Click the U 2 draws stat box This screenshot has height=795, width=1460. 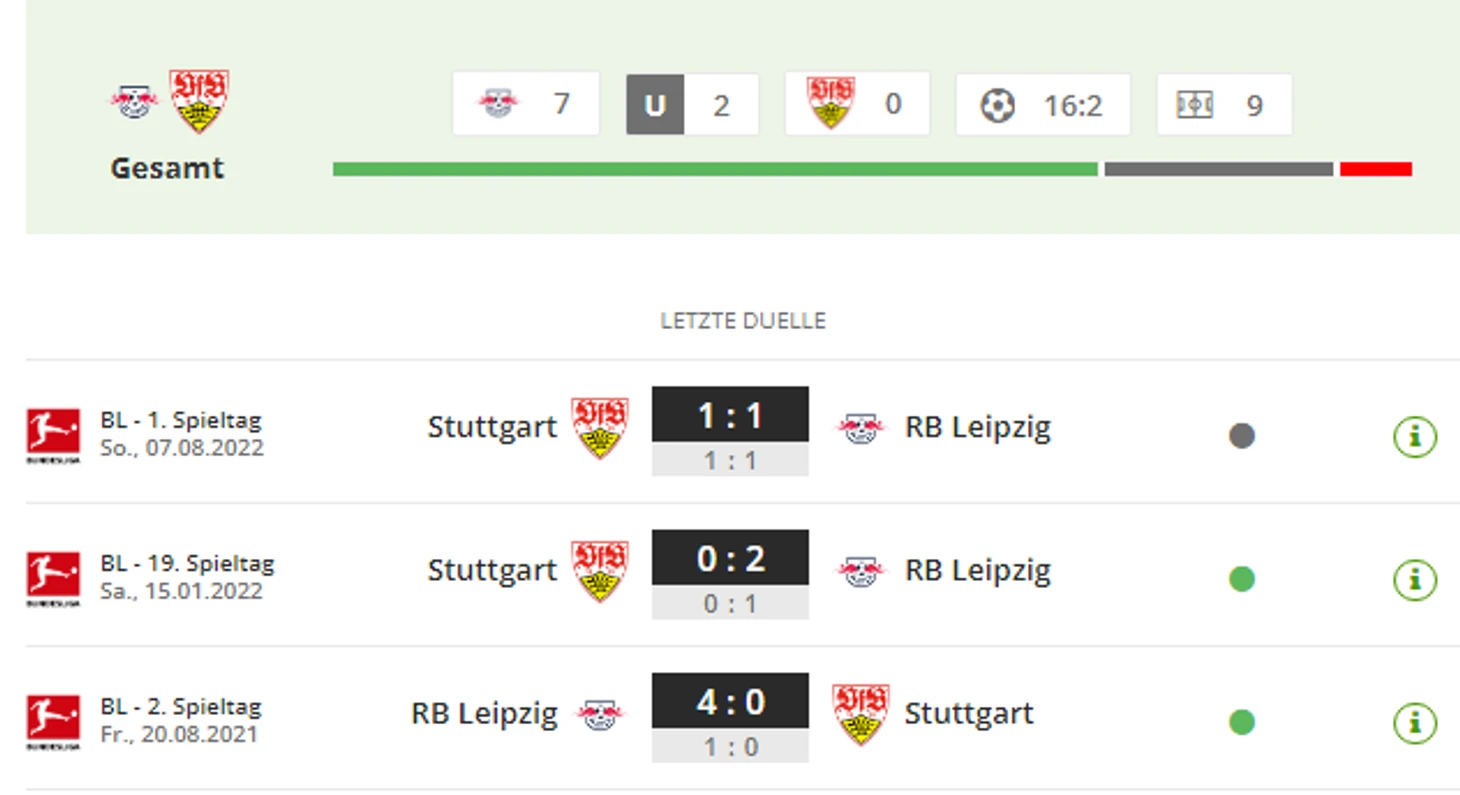[x=692, y=104]
